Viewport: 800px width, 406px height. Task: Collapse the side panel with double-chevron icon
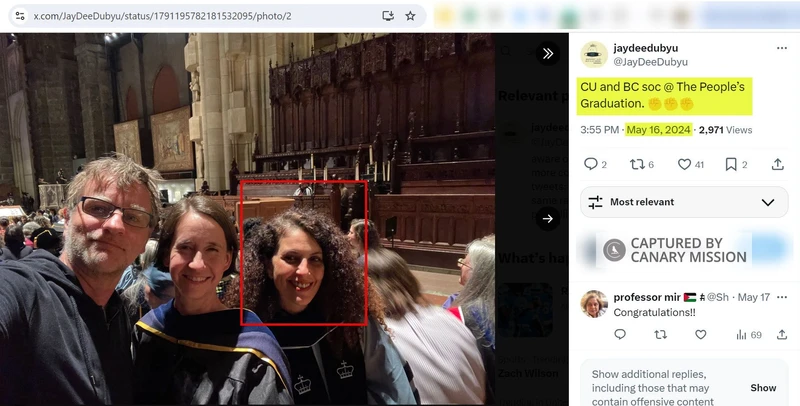pyautogui.click(x=547, y=54)
